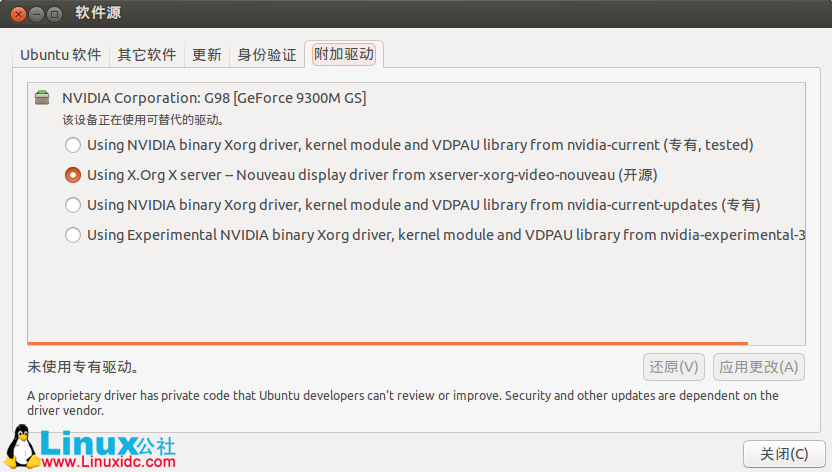Click the 还原(V) revert button
The height and width of the screenshot is (472, 832).
click(x=674, y=367)
